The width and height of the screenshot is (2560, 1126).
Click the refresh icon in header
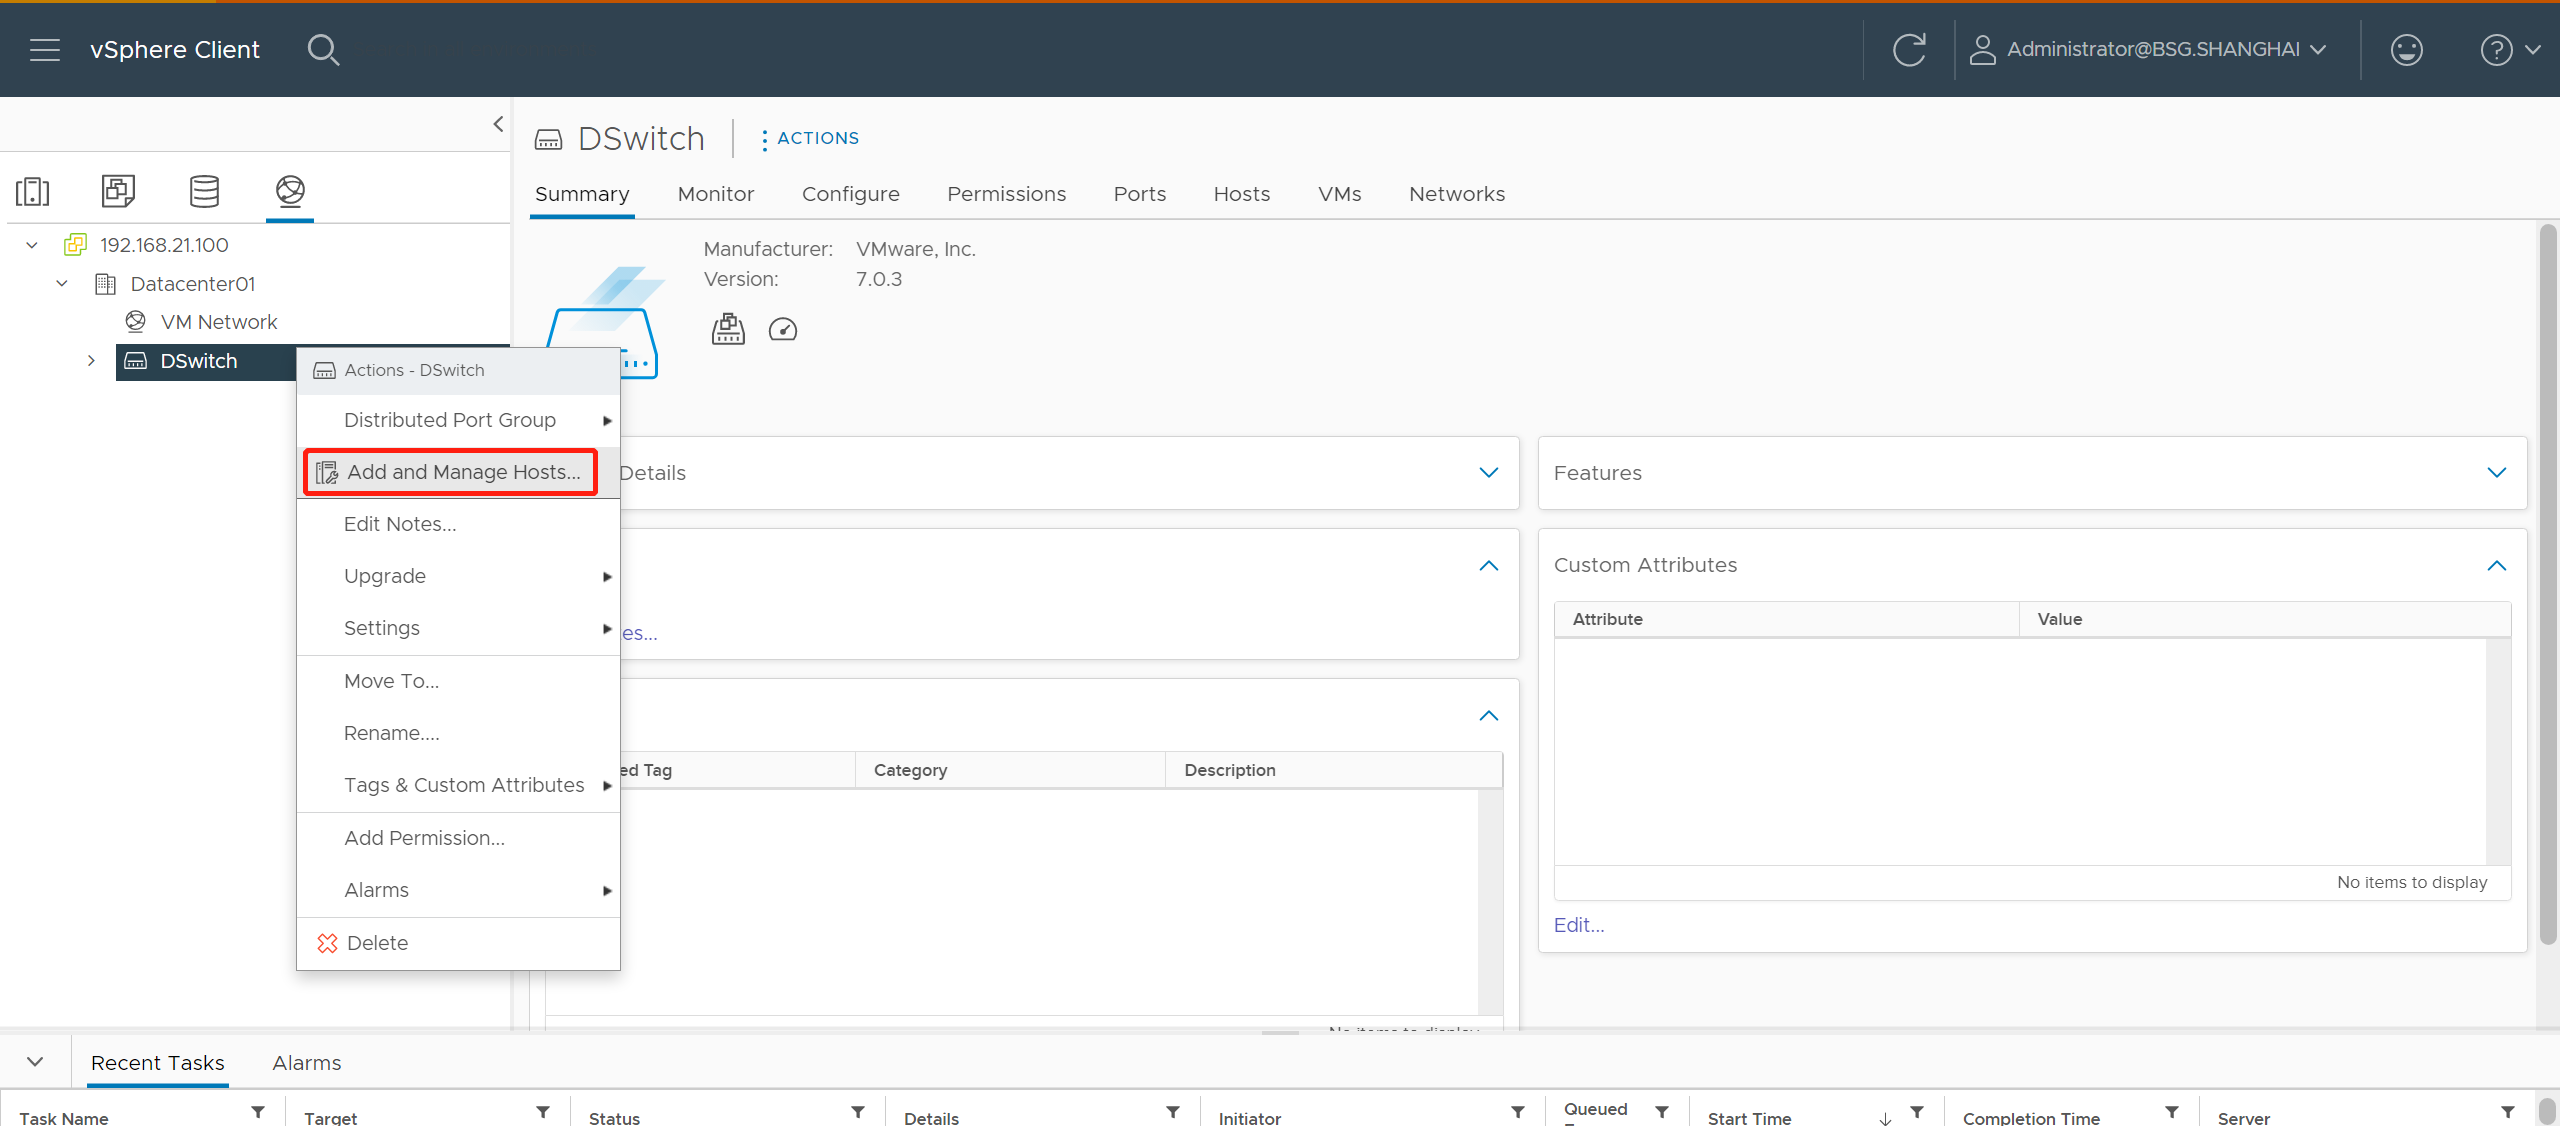[1908, 49]
